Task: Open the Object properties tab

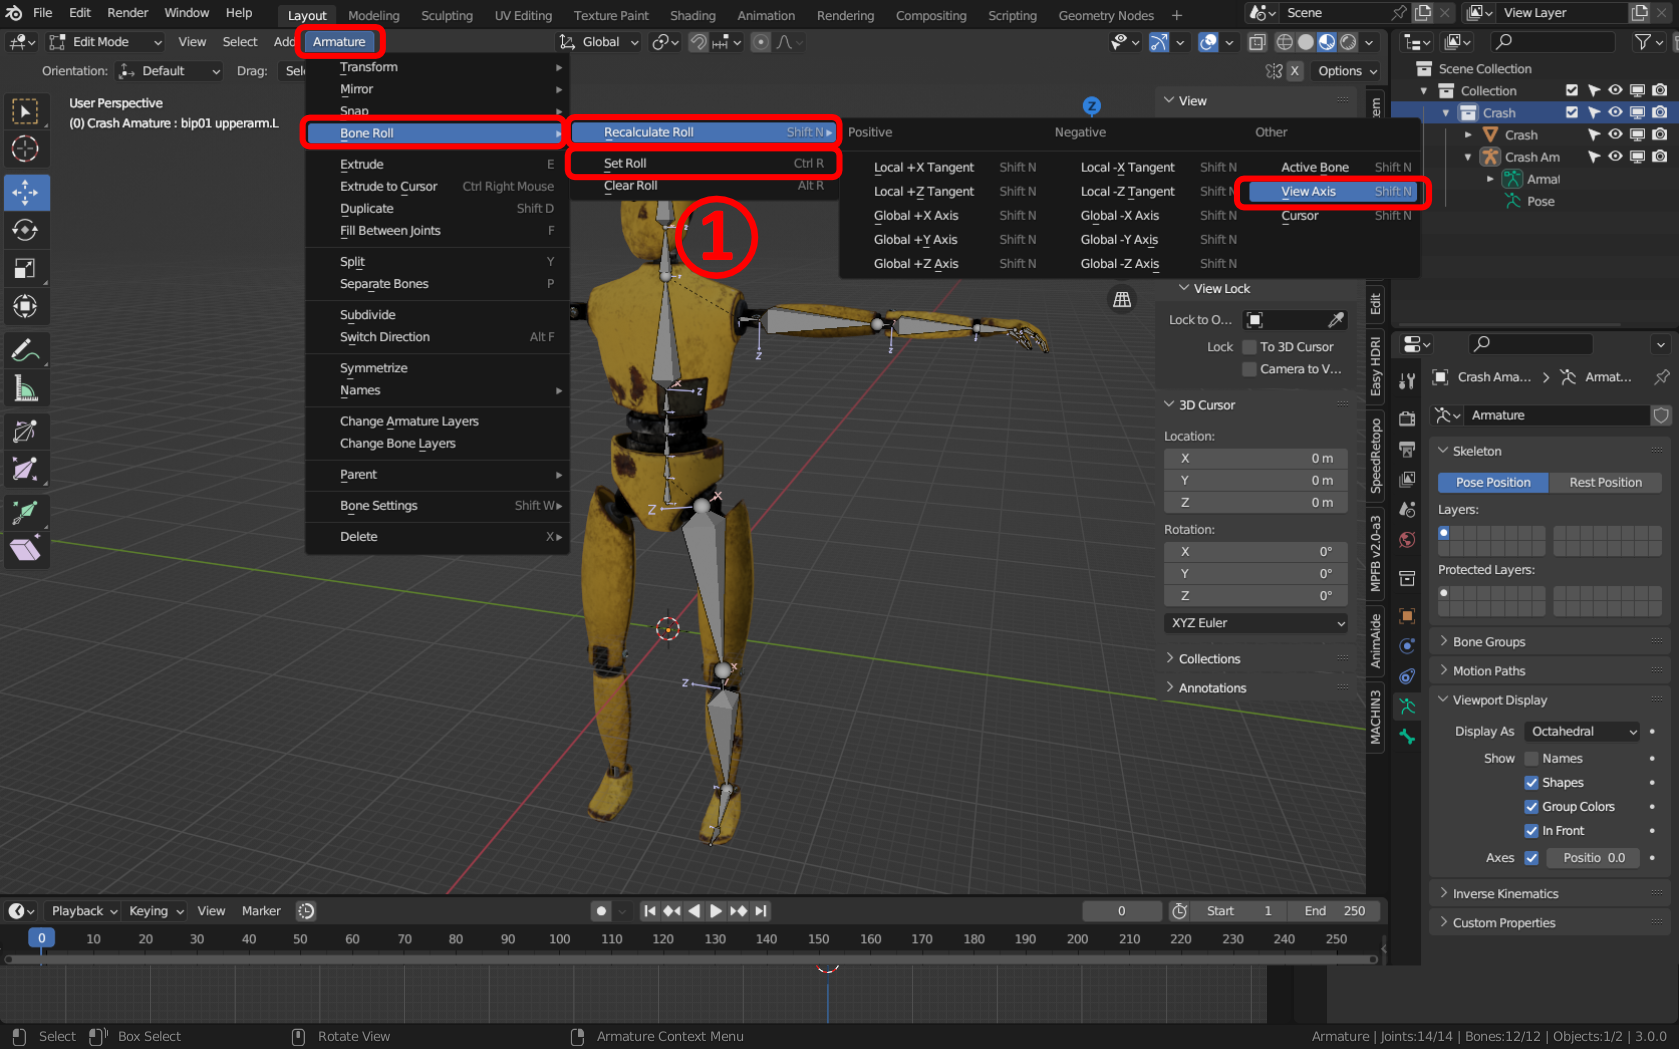Action: (1407, 615)
